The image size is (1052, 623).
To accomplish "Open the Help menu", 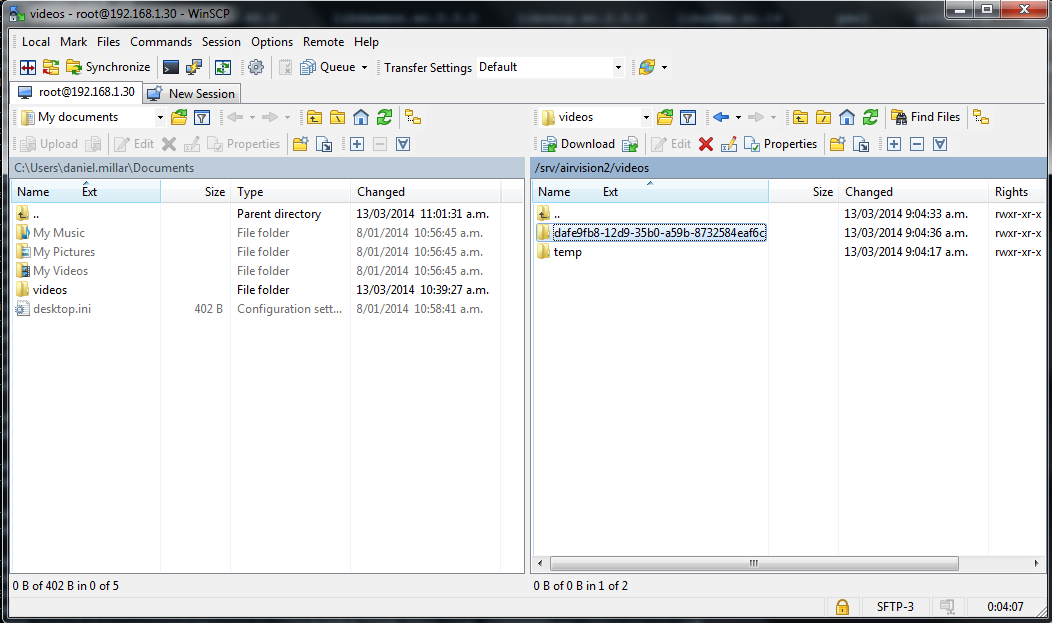I will pyautogui.click(x=366, y=42).
